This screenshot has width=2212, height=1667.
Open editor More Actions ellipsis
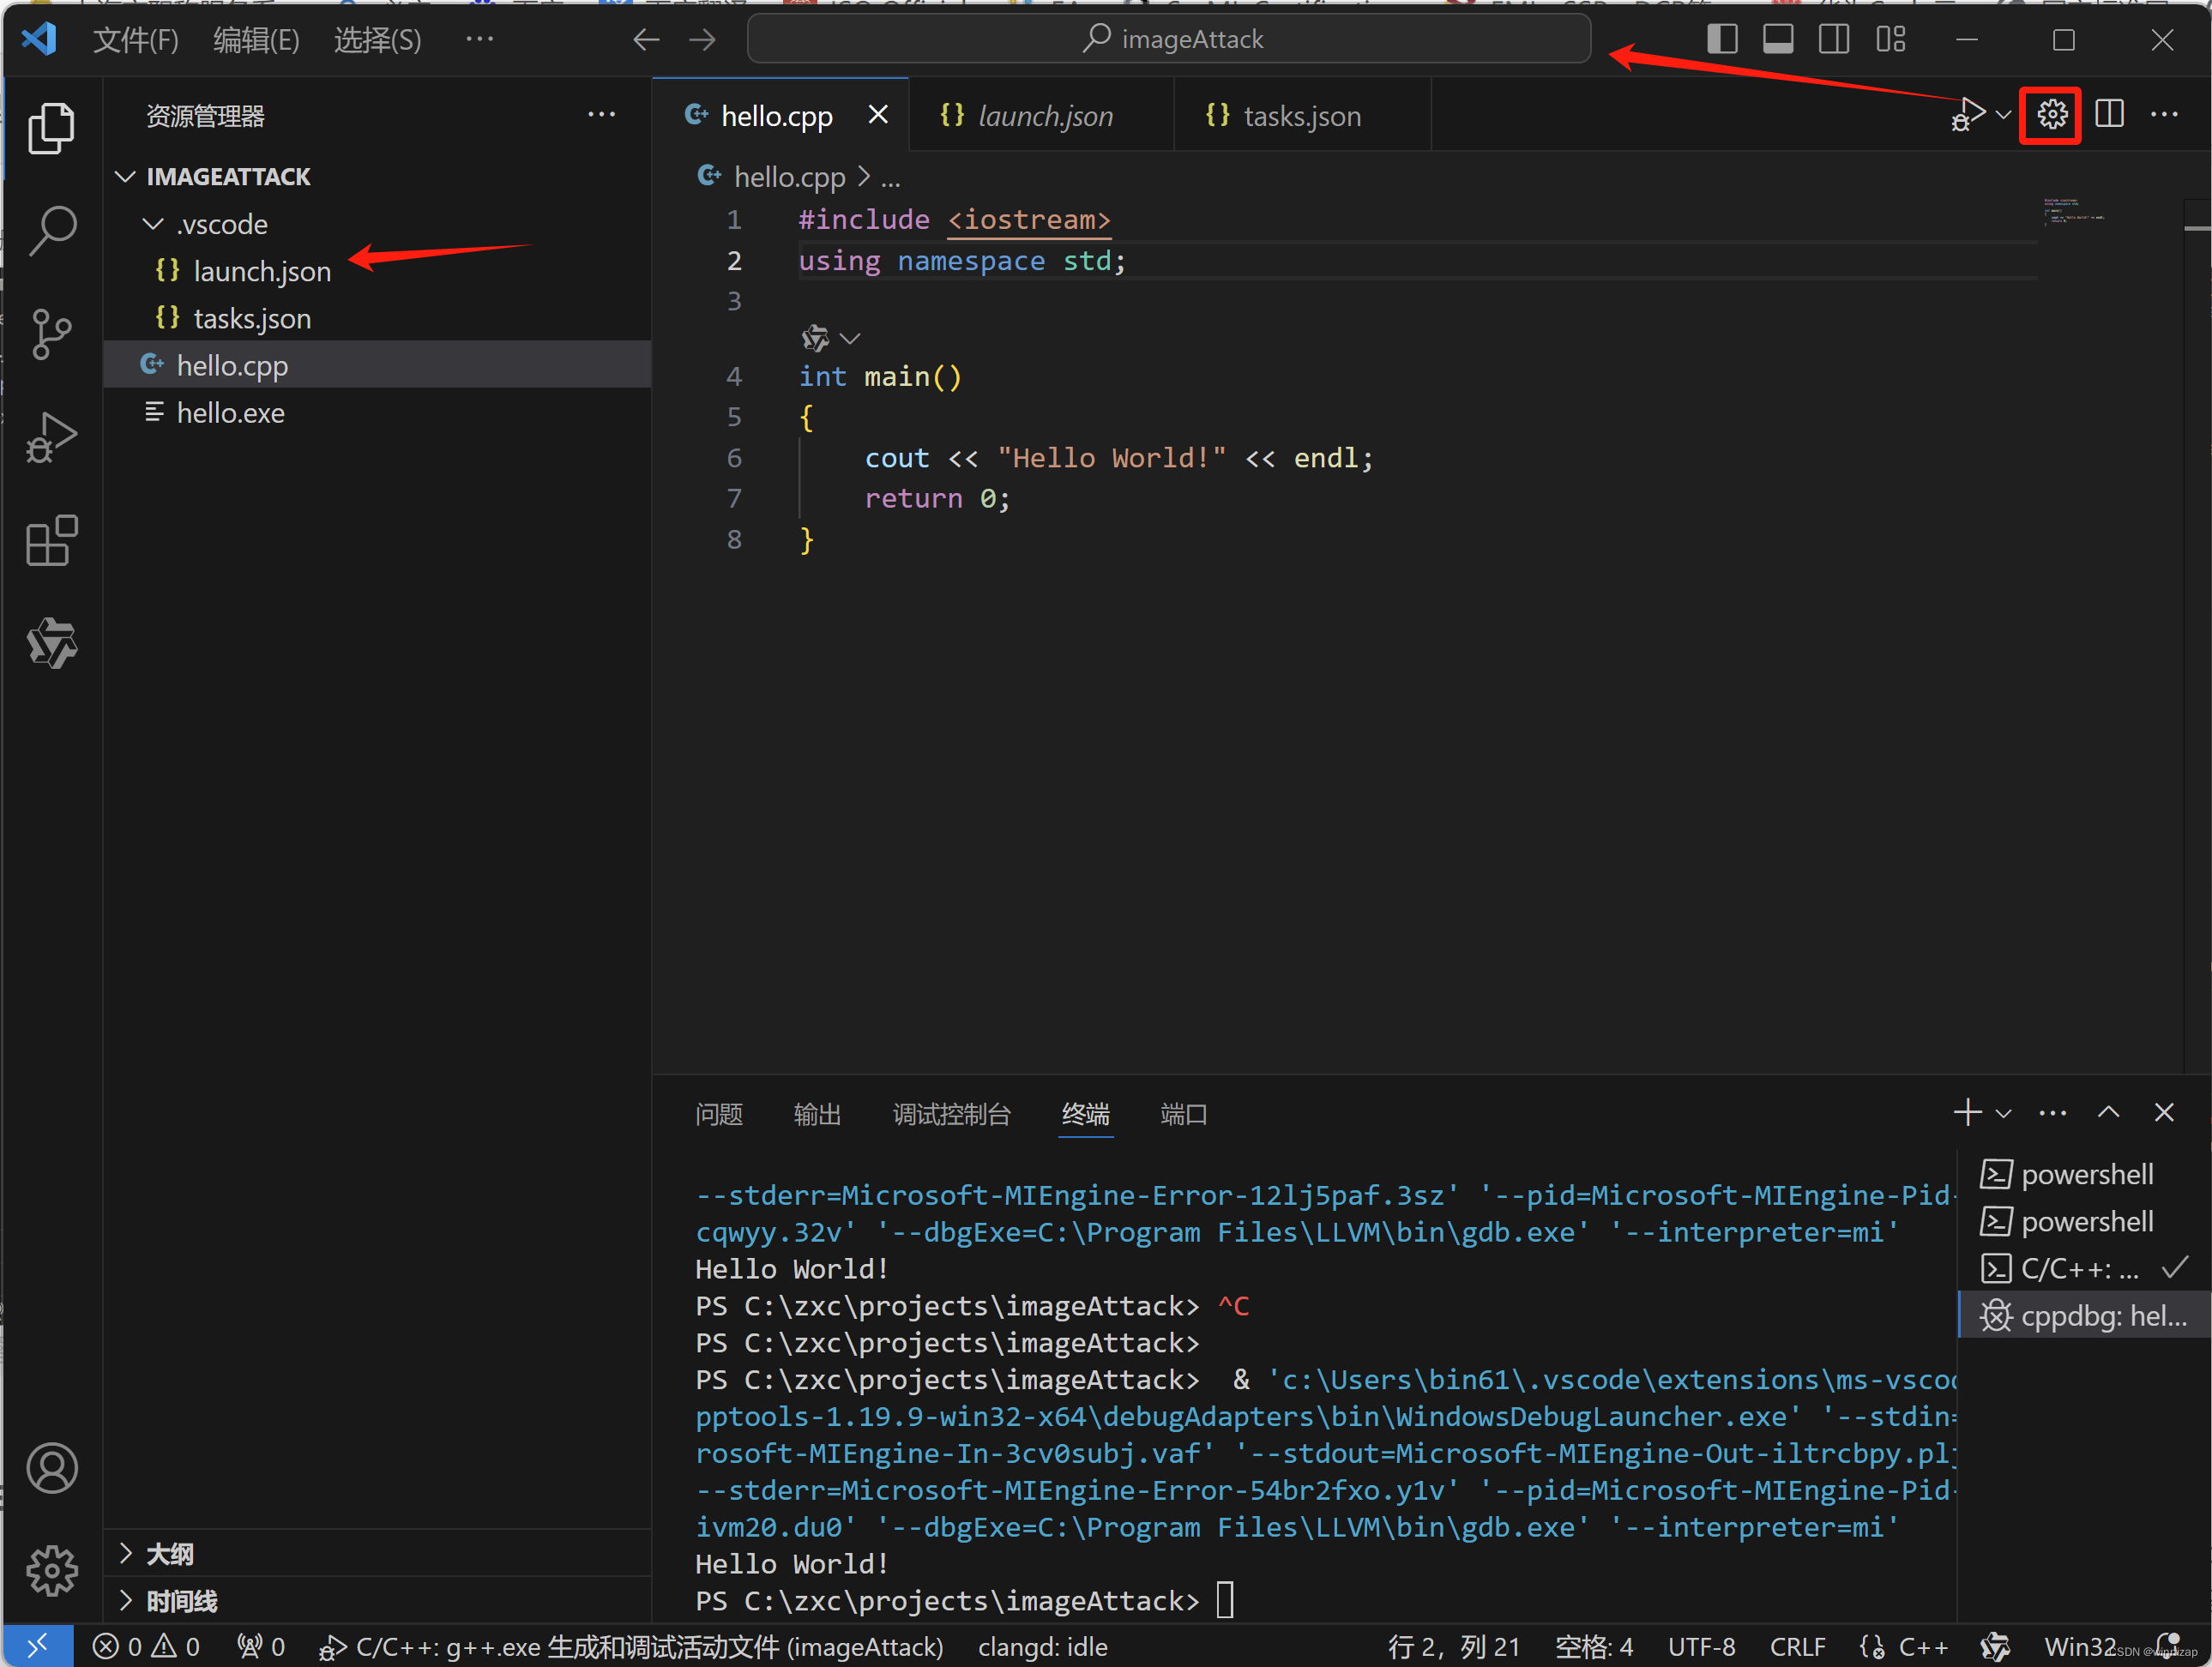[x=2164, y=114]
